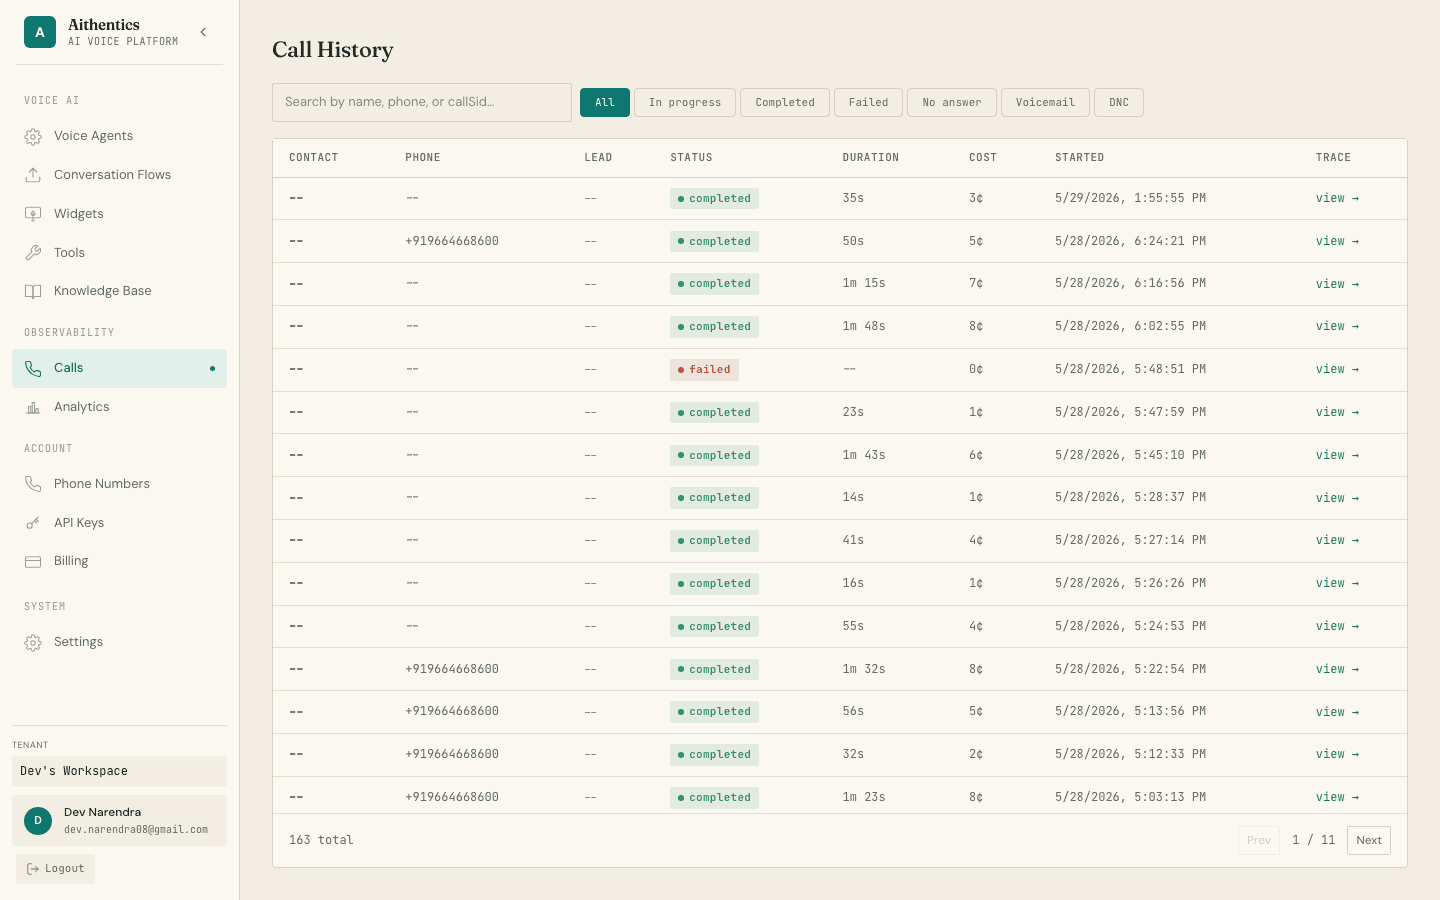1440x900 pixels.
Task: View trace for 6:24:21 PM call
Action: (x=1337, y=241)
